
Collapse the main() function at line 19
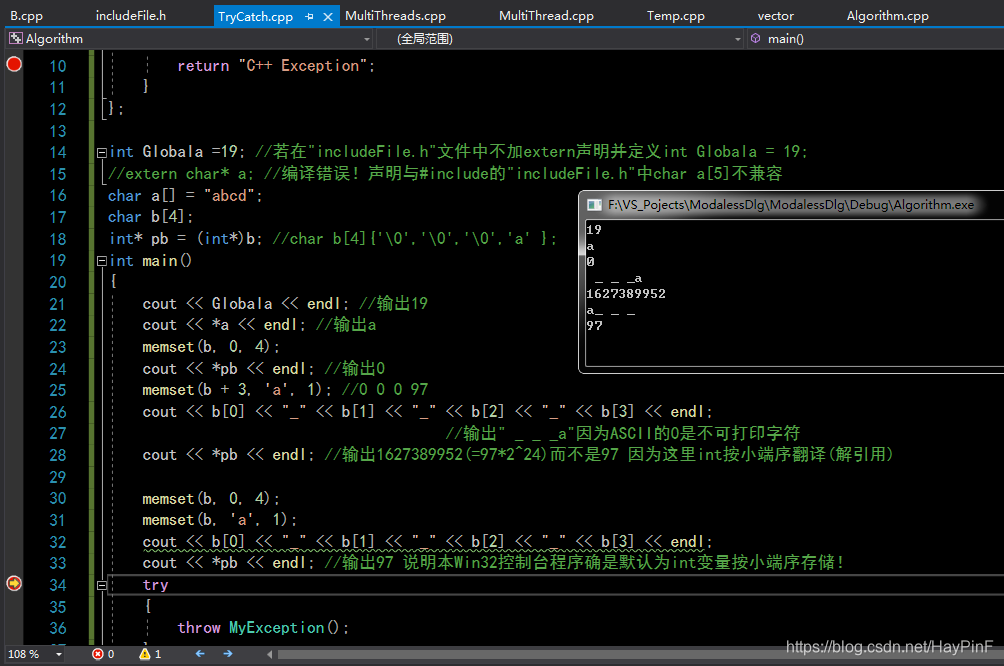click(x=101, y=261)
